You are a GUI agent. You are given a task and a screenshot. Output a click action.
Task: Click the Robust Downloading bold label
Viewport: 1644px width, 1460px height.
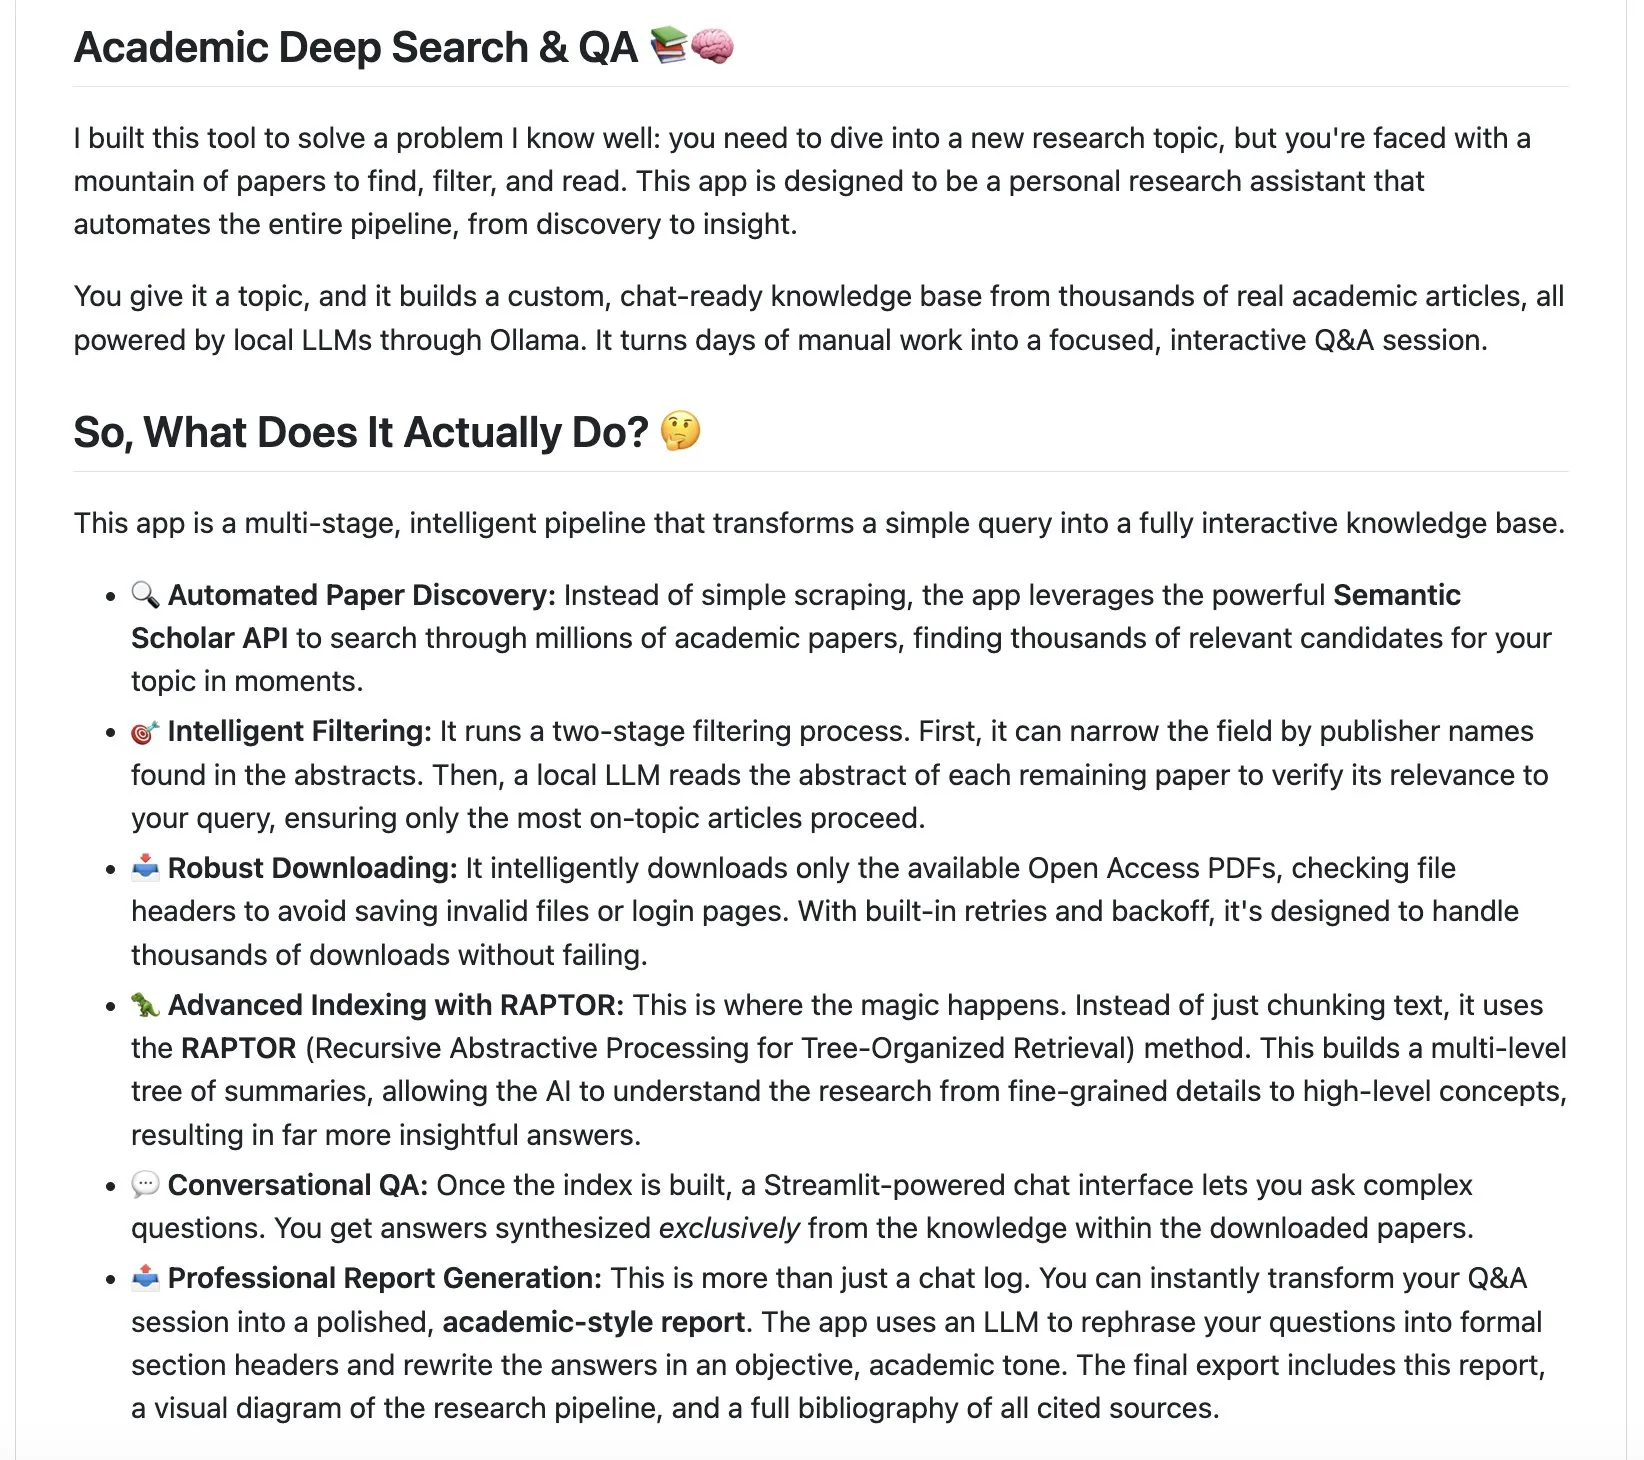tap(313, 868)
